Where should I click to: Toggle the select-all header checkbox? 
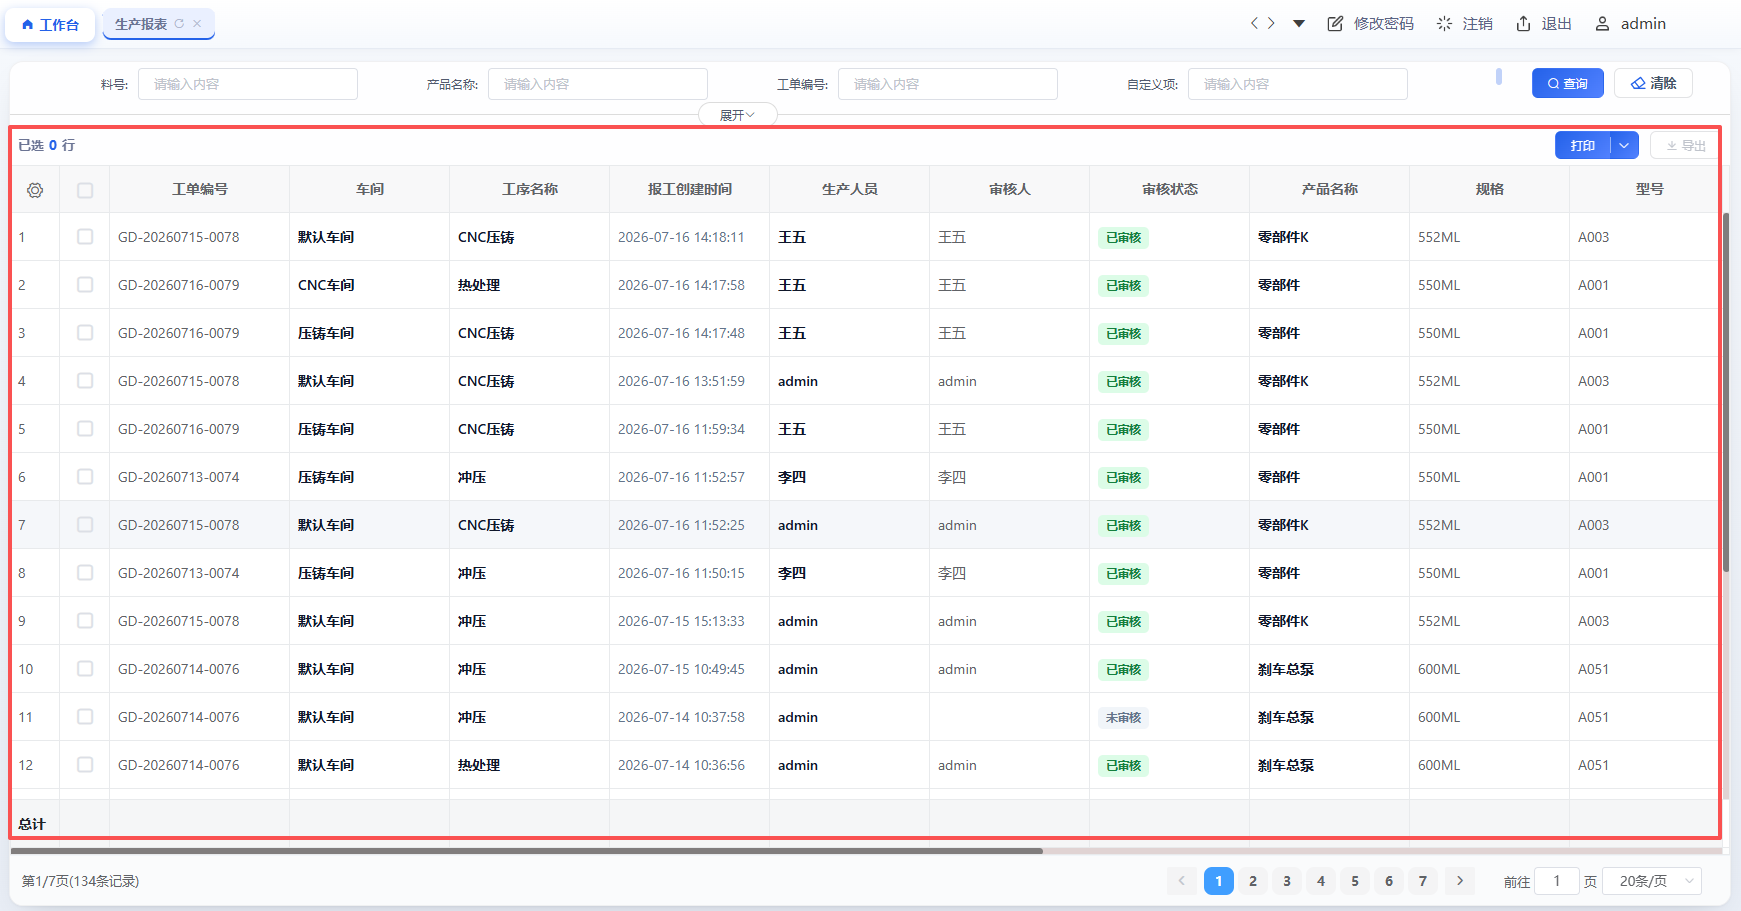[85, 190]
